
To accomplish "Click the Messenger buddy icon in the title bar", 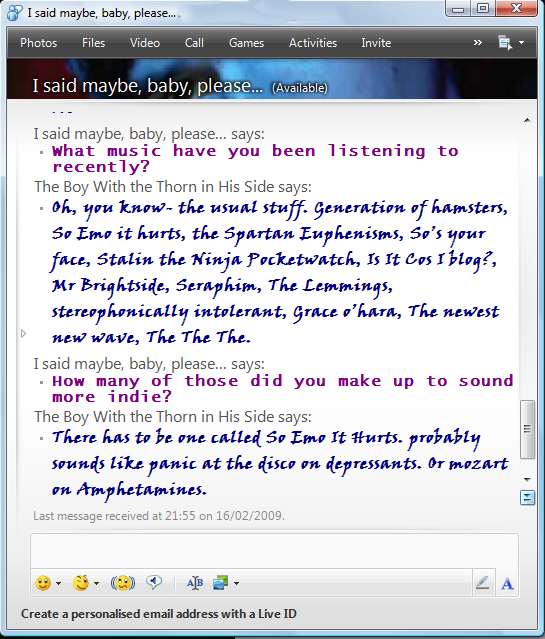I will pyautogui.click(x=15, y=13).
